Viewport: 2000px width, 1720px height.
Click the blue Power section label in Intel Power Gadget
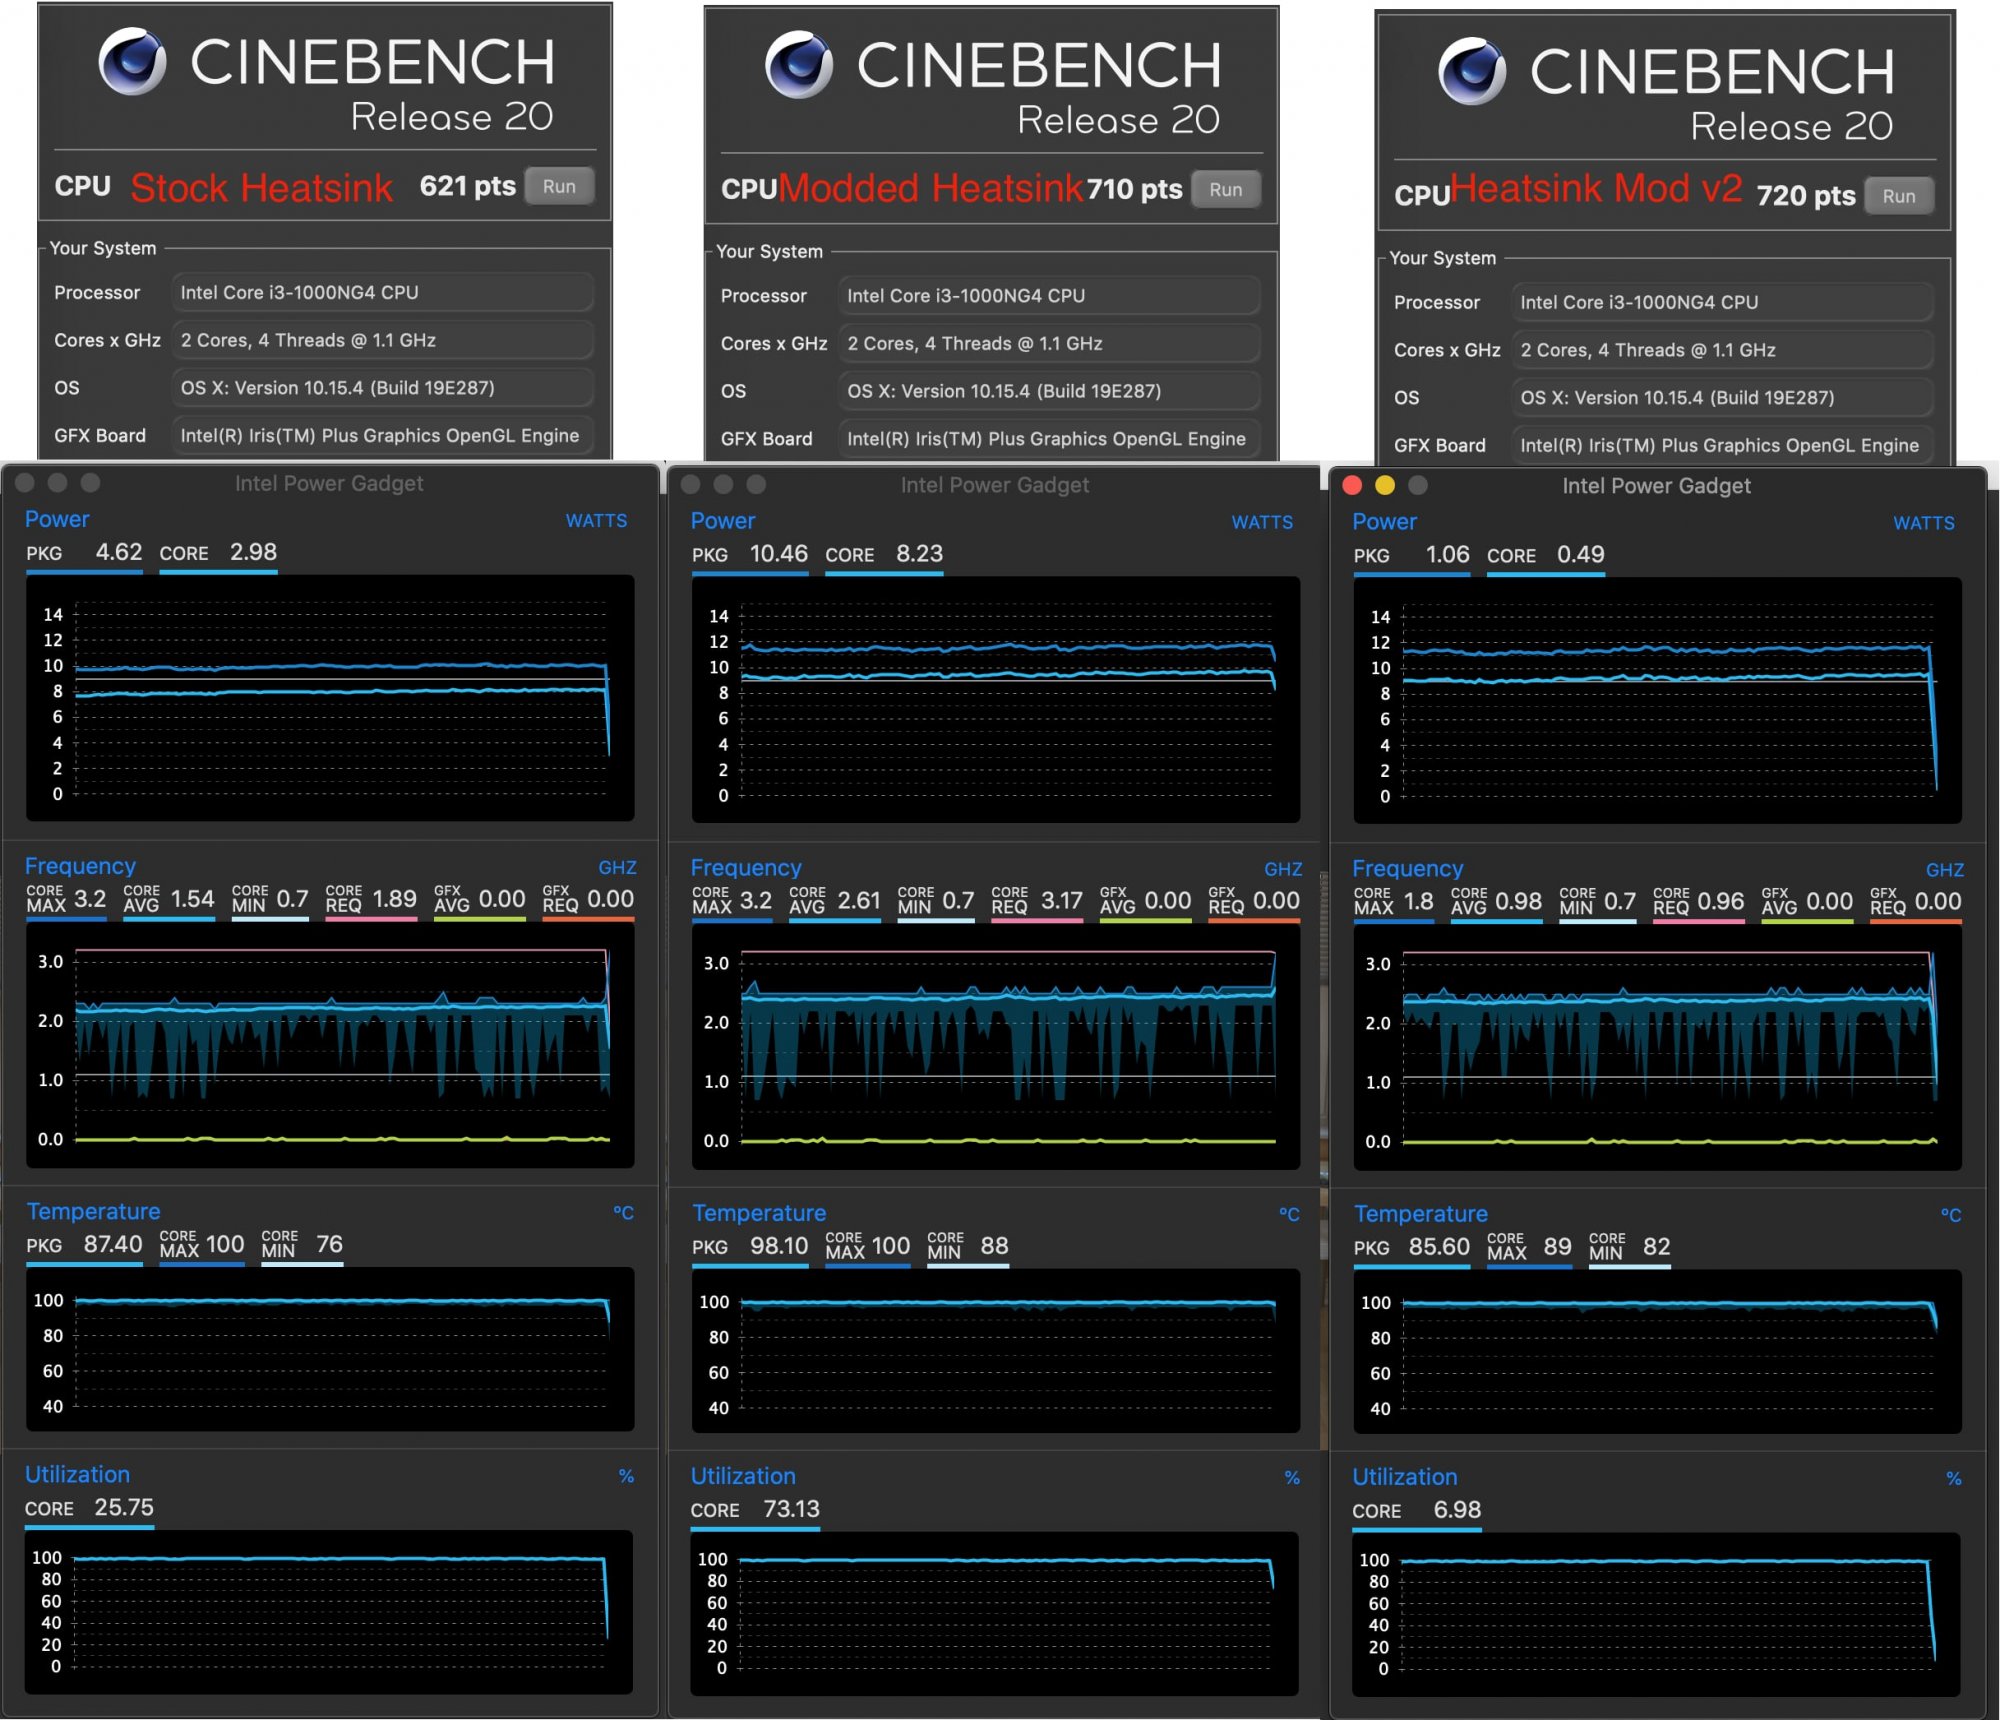57,519
